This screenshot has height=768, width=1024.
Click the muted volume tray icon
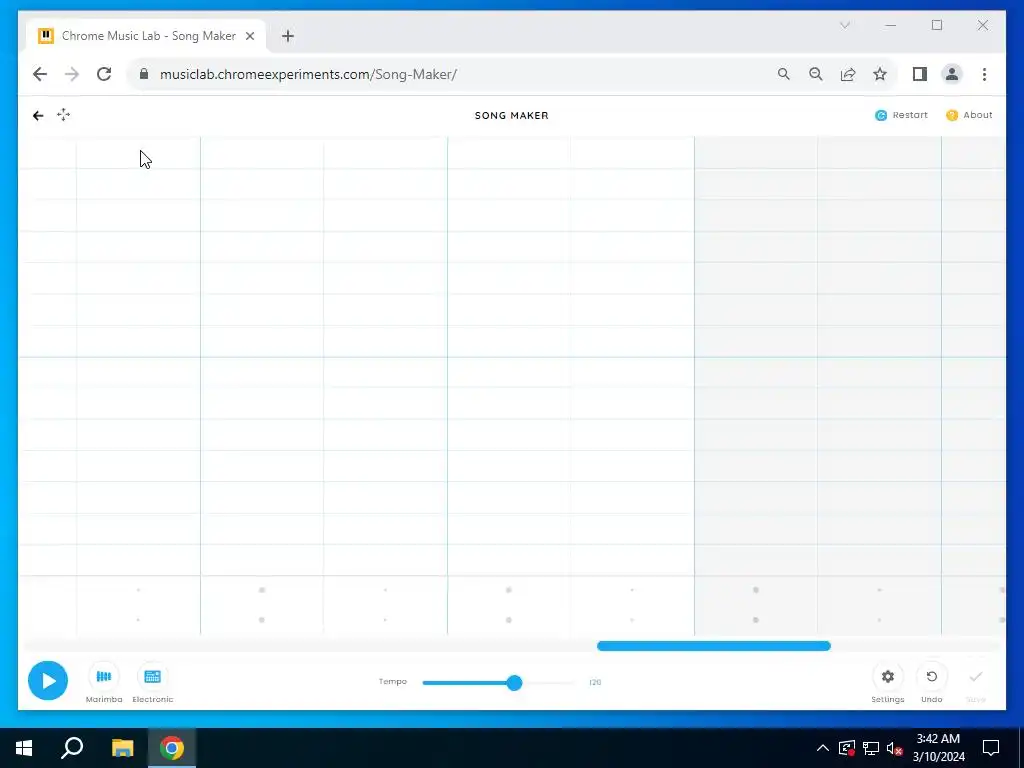(895, 748)
